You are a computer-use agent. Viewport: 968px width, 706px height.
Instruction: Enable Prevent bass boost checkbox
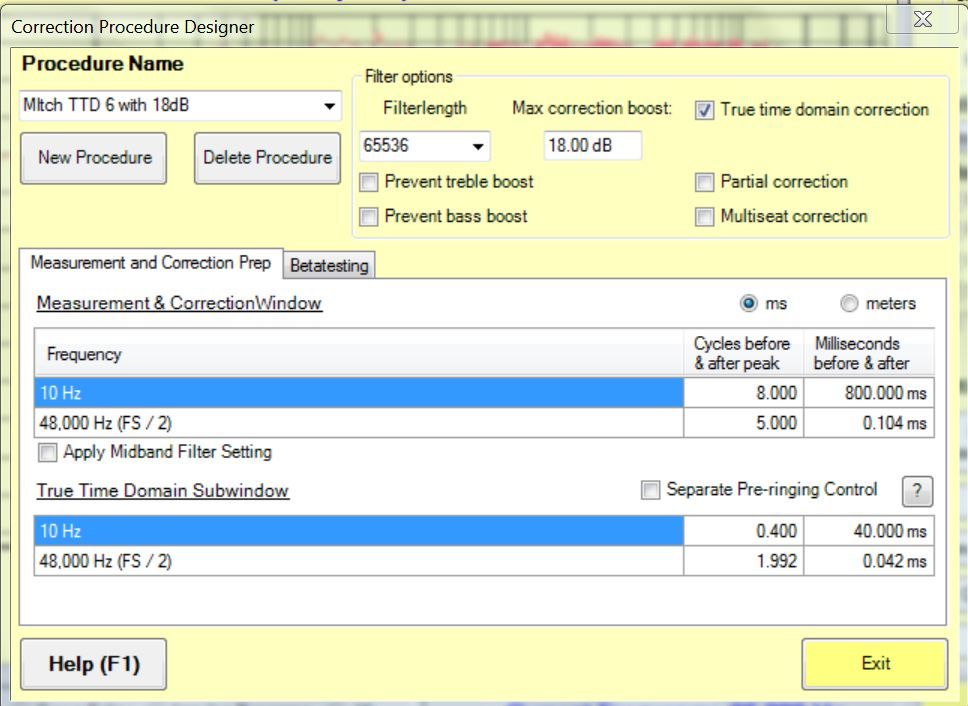coord(369,217)
